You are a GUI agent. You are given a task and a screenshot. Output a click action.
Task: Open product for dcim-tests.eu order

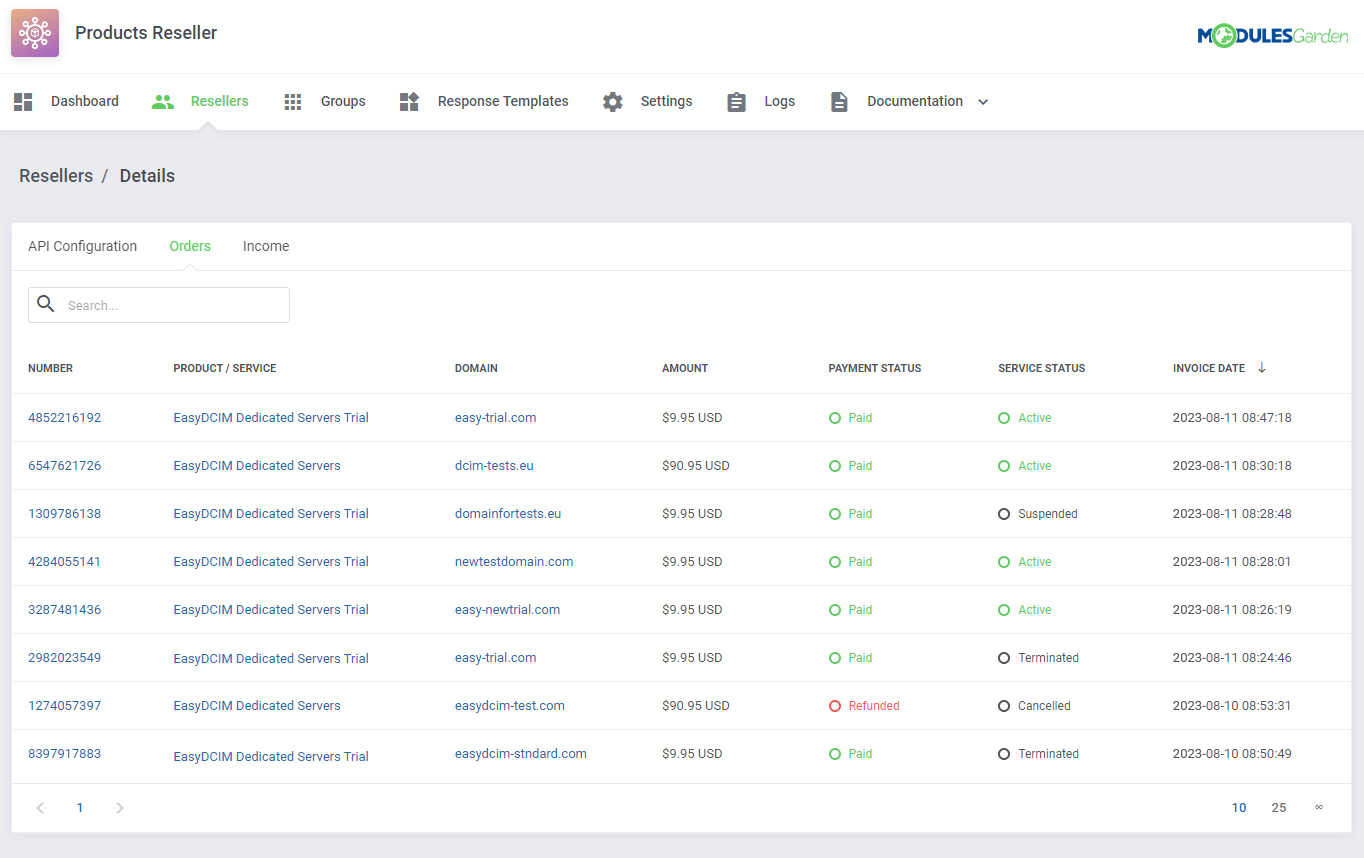(257, 466)
